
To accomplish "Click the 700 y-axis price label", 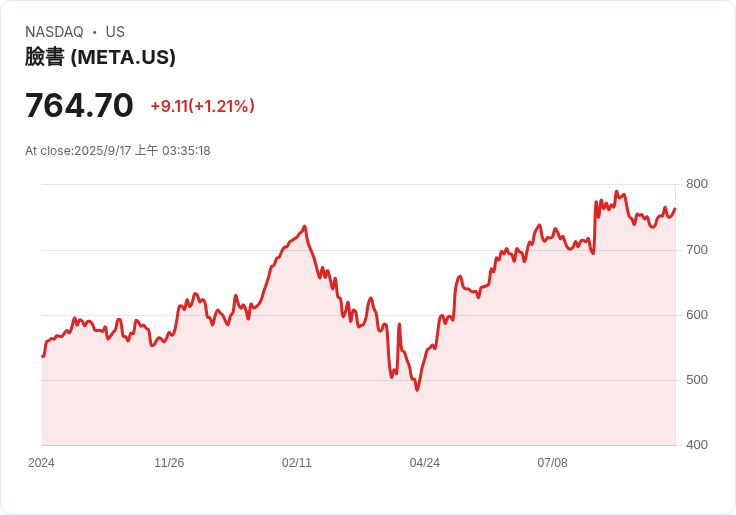I will [x=697, y=250].
